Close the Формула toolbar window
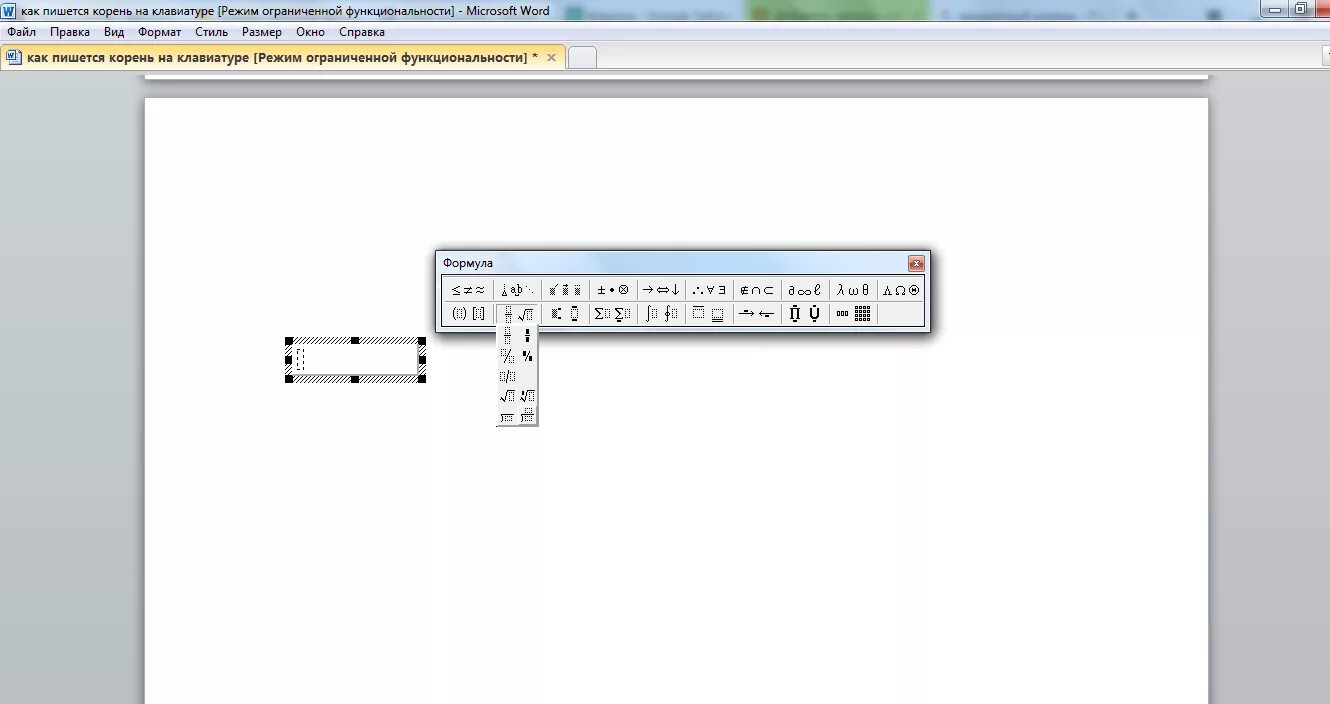Viewport: 1330px width, 704px height. 916,263
